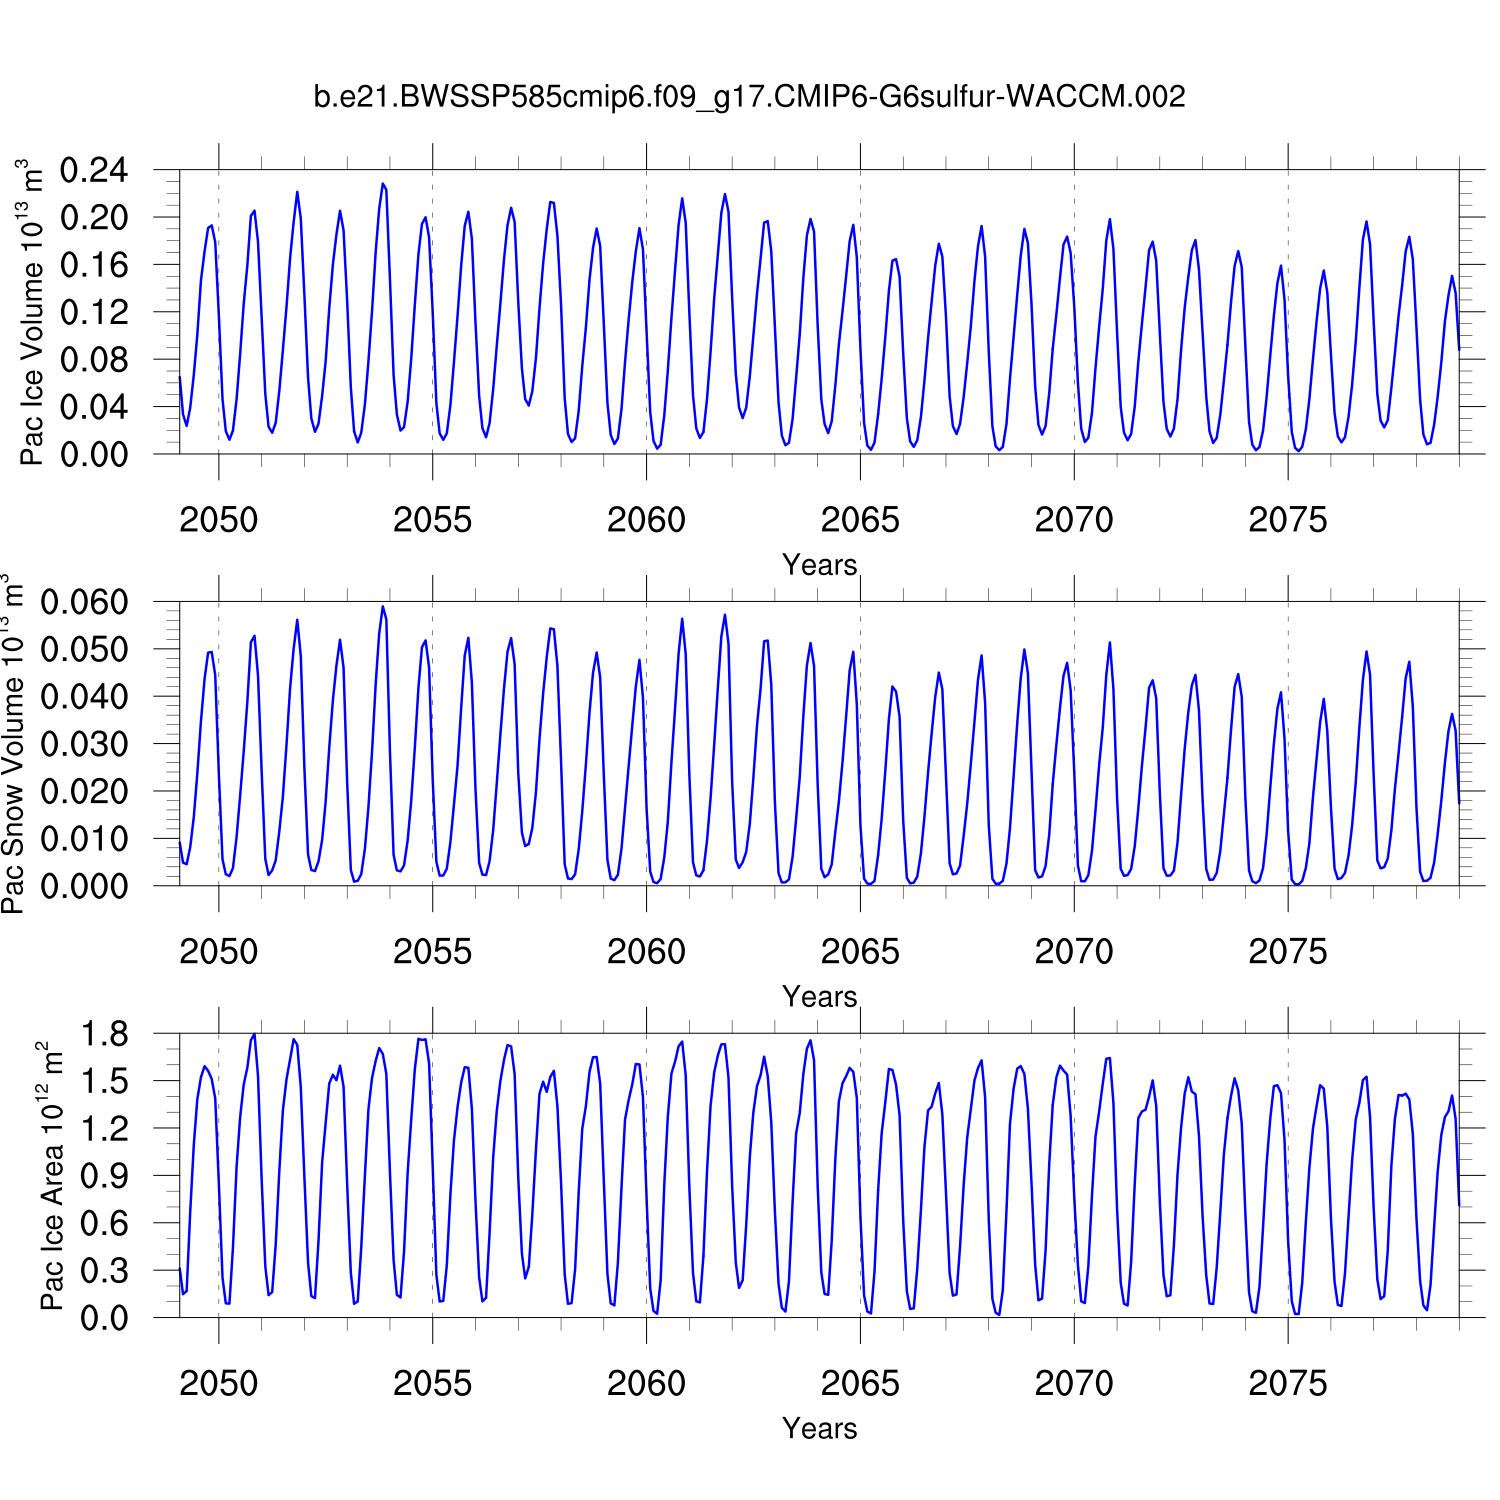Viewport: 1500px width, 1500px height.
Task: Click the 2075 tick label in top panel
Action: pyautogui.click(x=1287, y=520)
